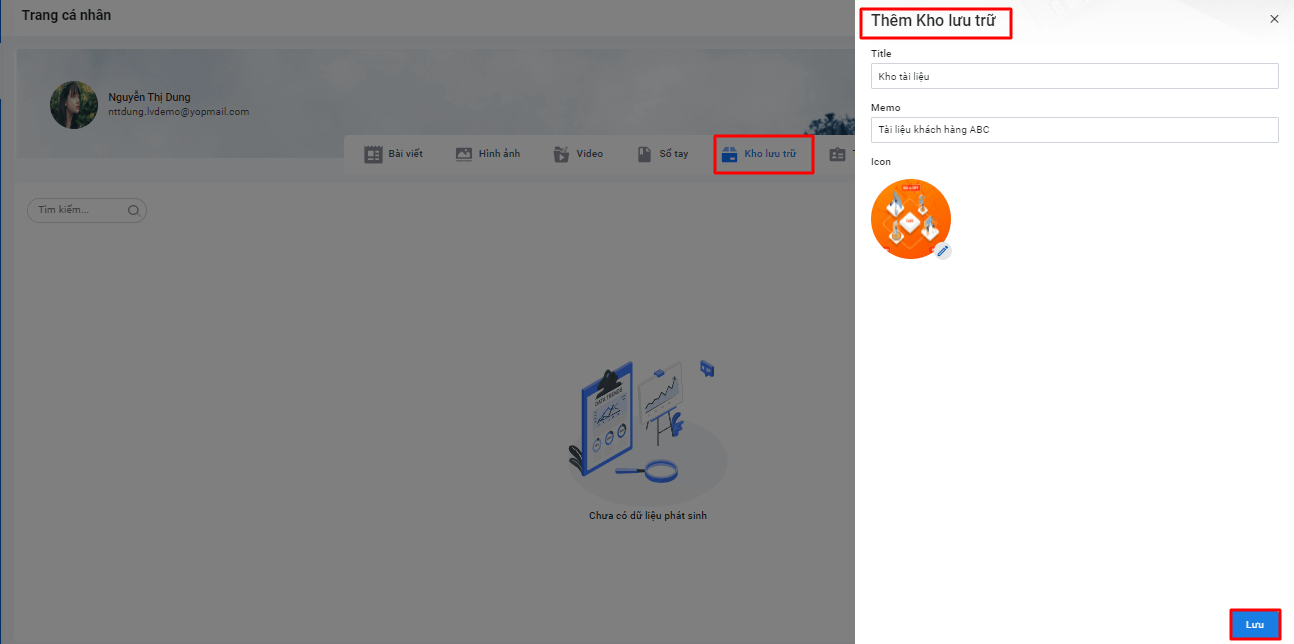Select the Video clapperboard icon

[x=561, y=155]
